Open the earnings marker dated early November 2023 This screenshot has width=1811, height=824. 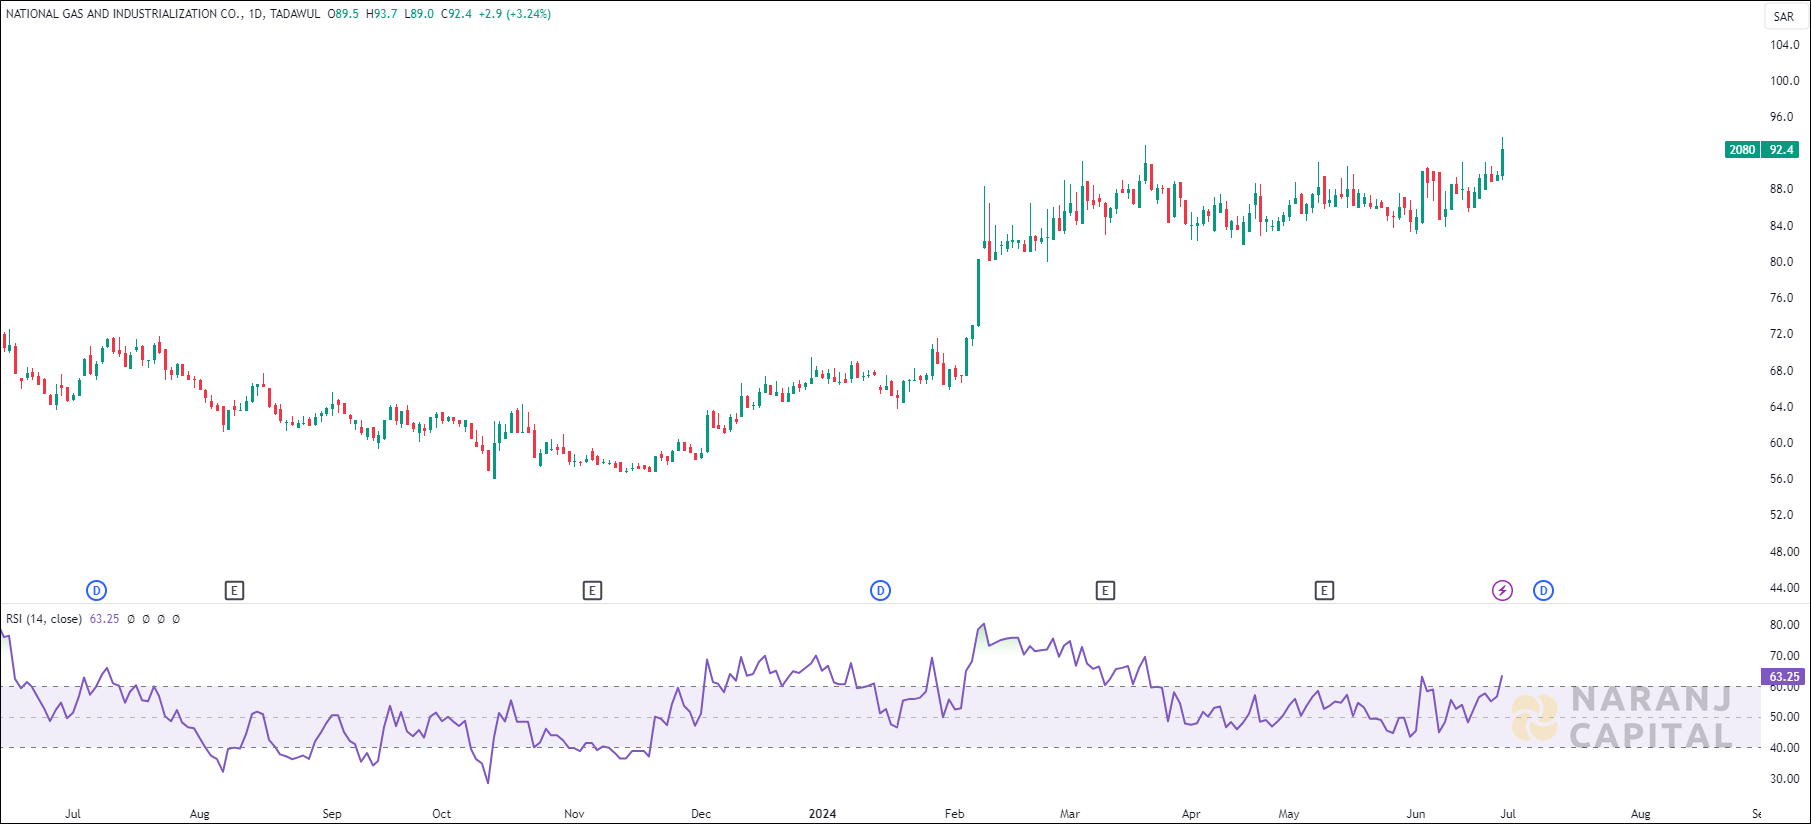click(x=592, y=591)
